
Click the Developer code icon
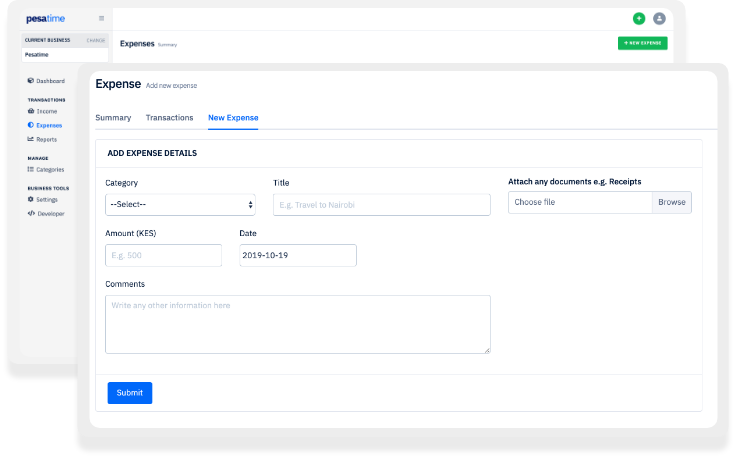31,214
